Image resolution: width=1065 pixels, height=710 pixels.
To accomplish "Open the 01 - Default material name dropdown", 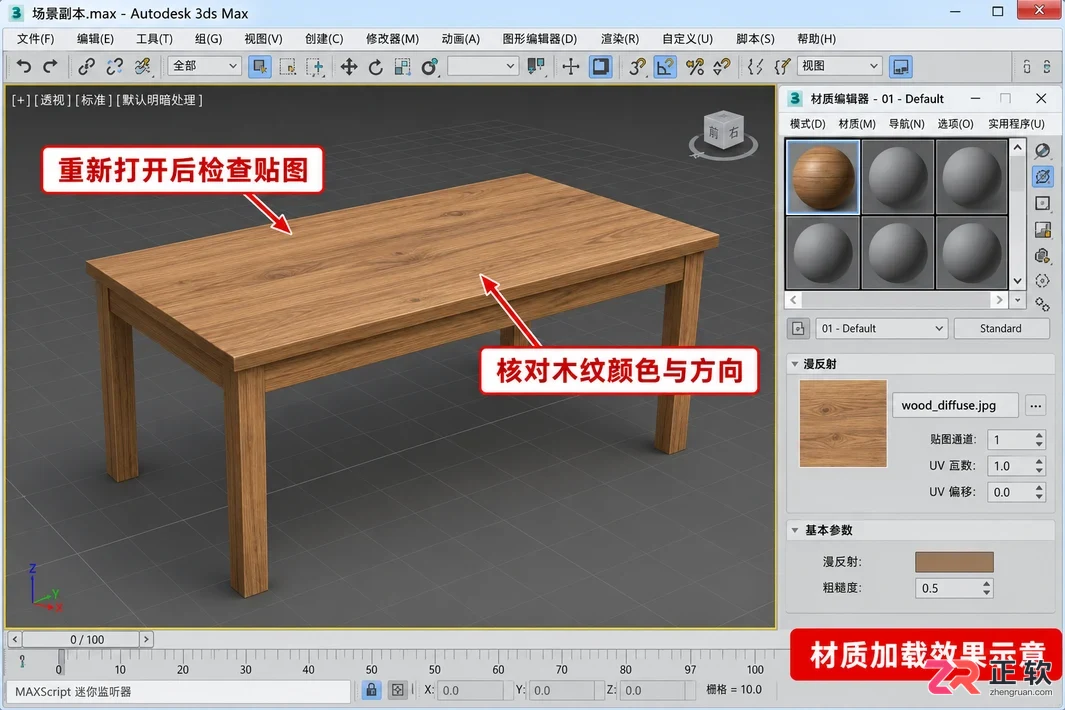I will 882,329.
